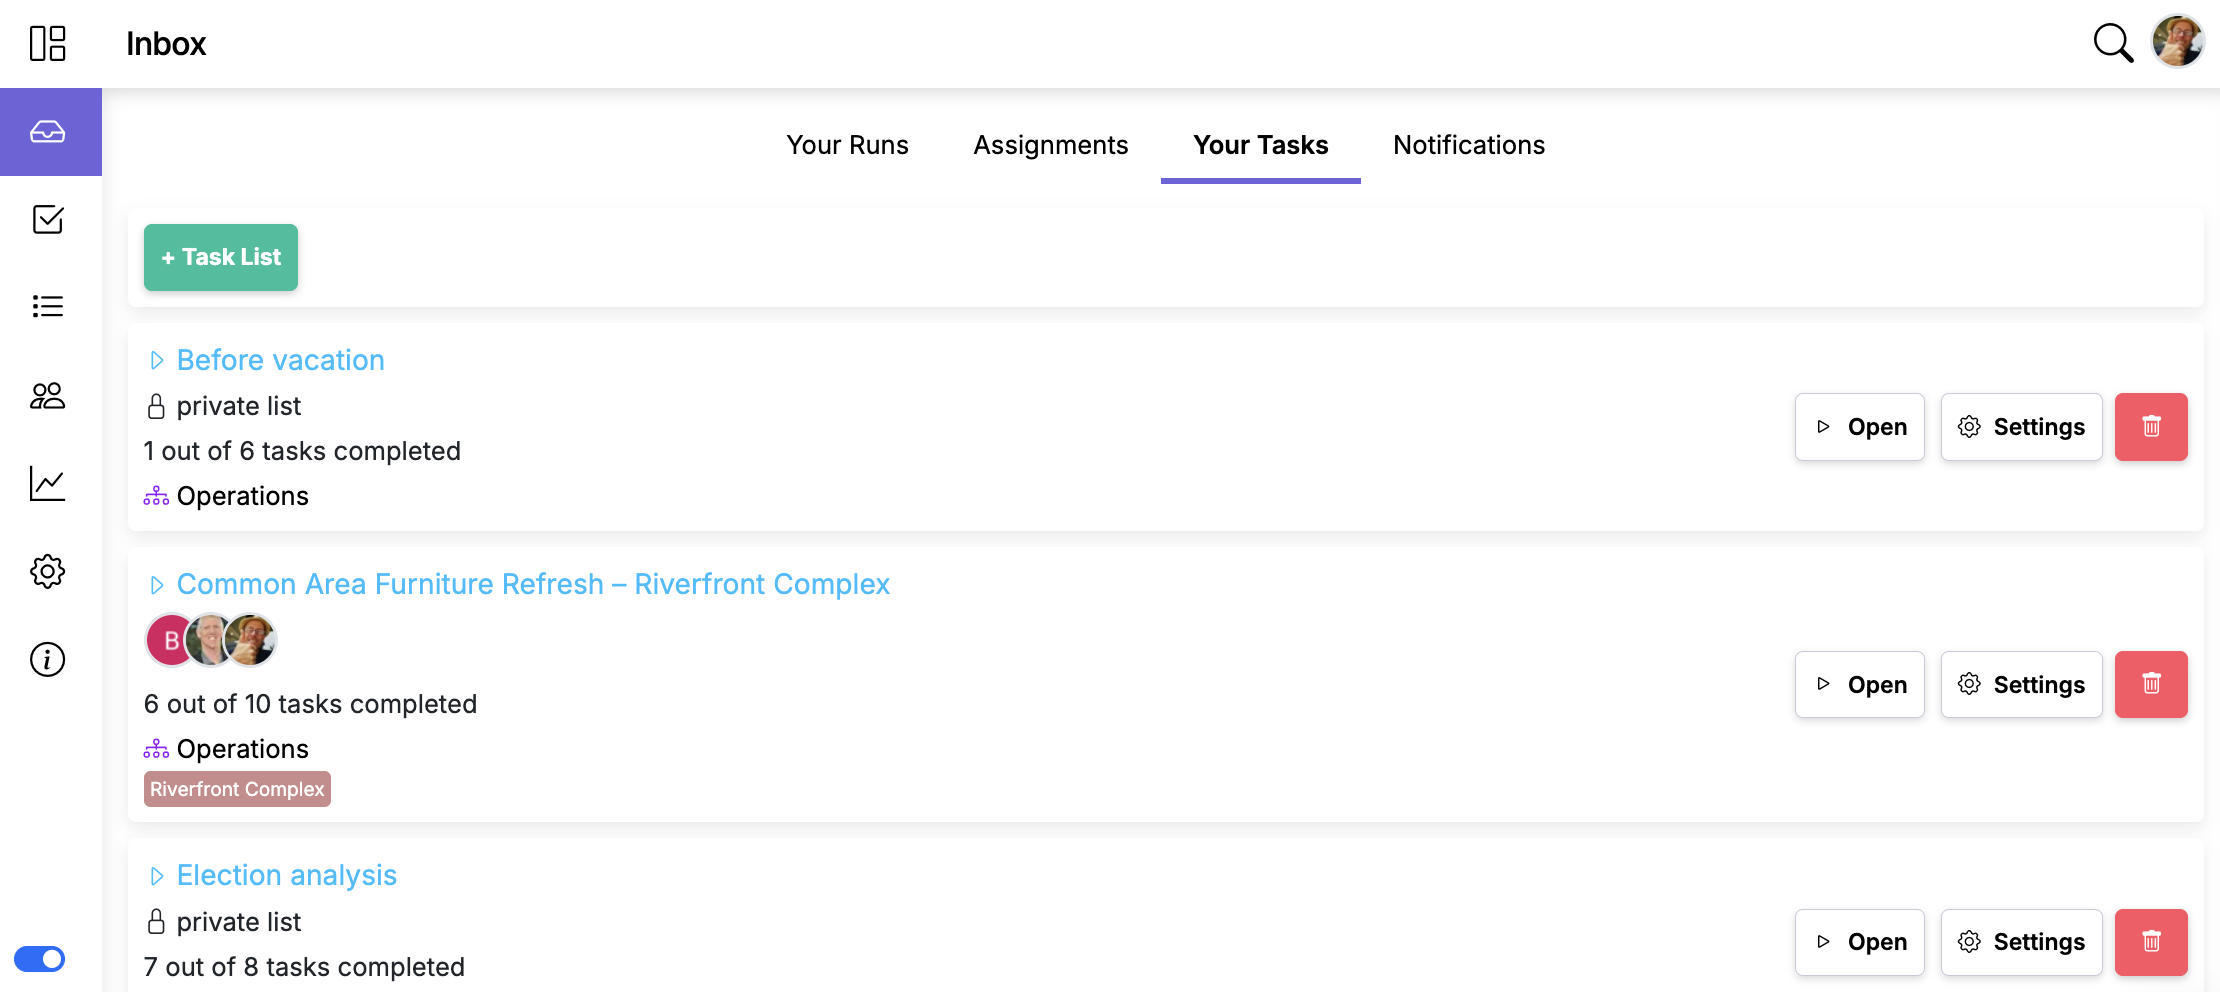Open Settings for Before vacation list
Image resolution: width=2220 pixels, height=992 pixels.
click(2021, 427)
